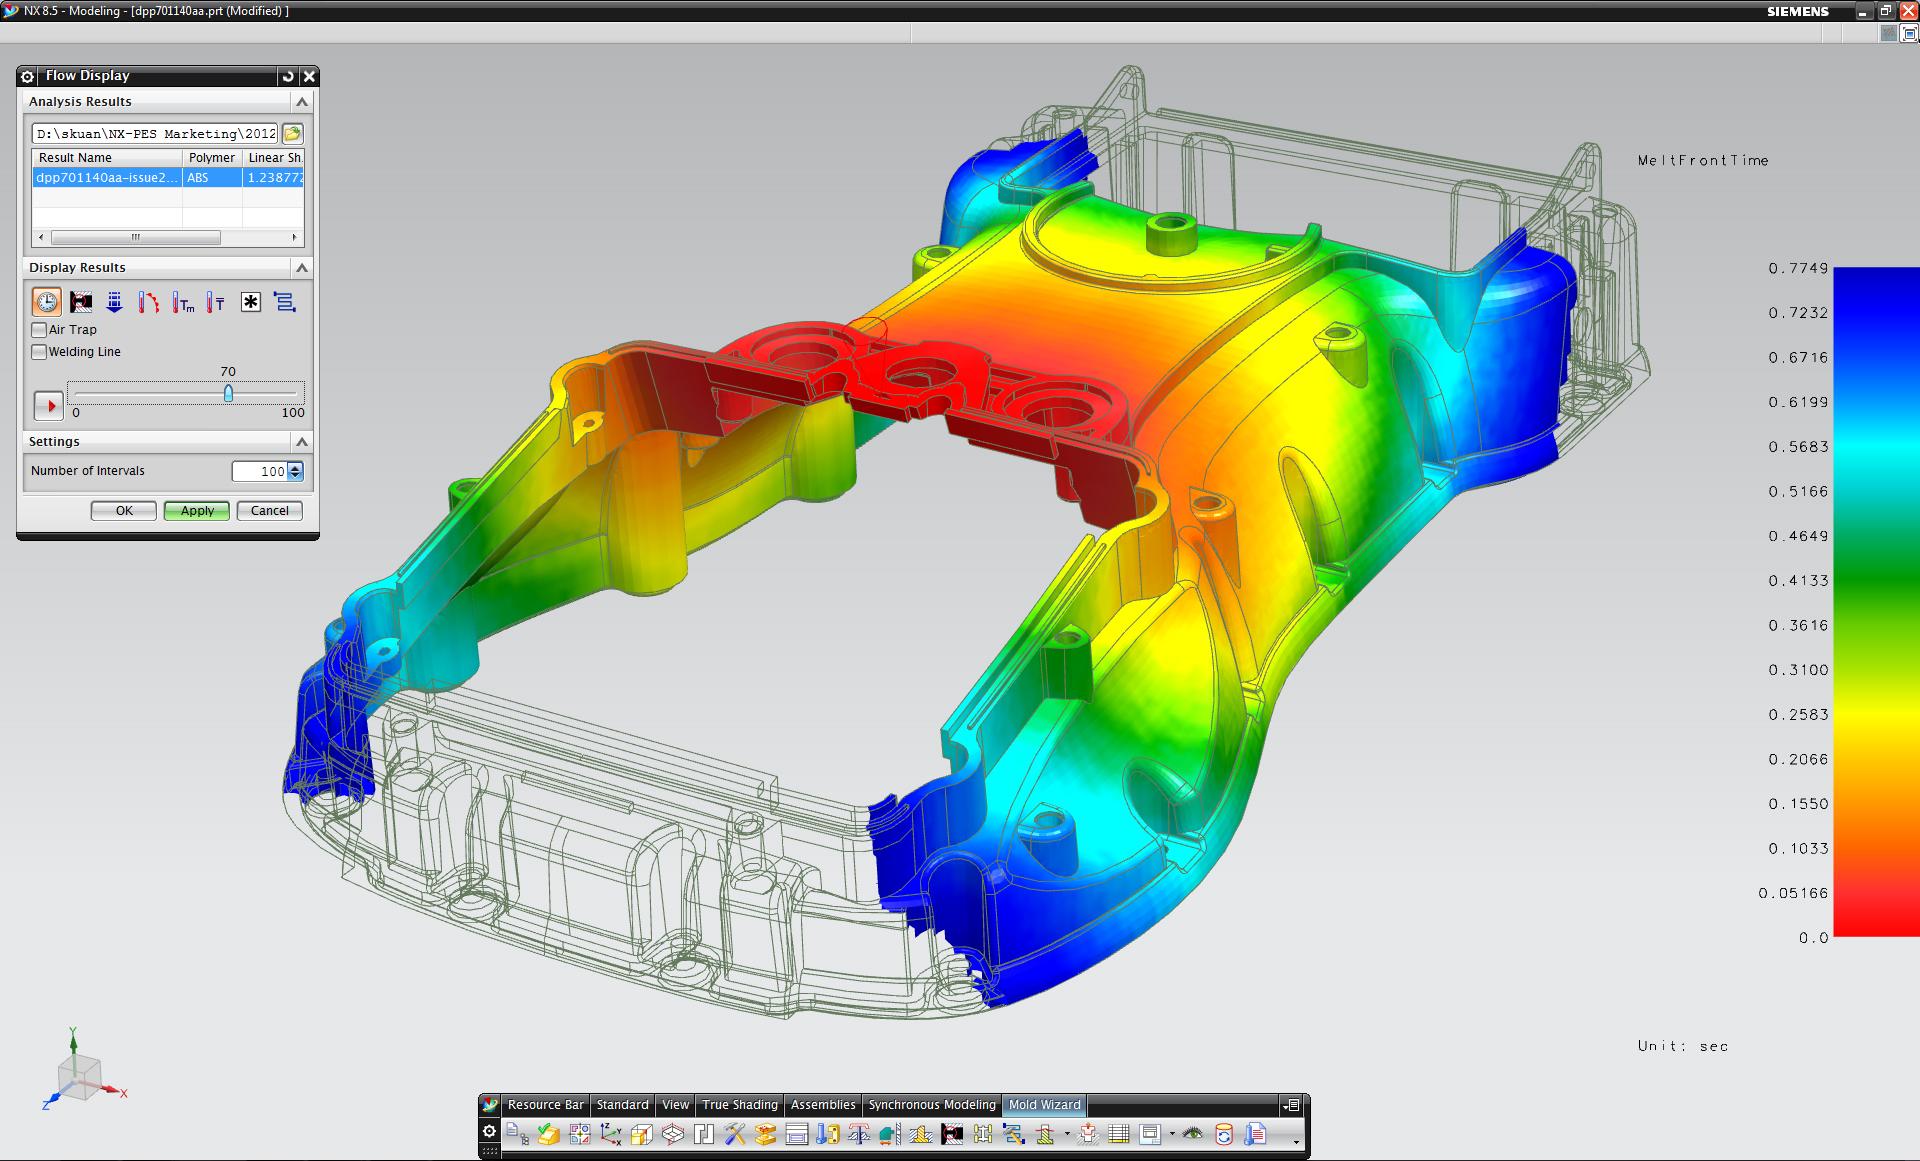Browse for analysis results folder
Screen dimensions: 1920x1161
coord(293,134)
